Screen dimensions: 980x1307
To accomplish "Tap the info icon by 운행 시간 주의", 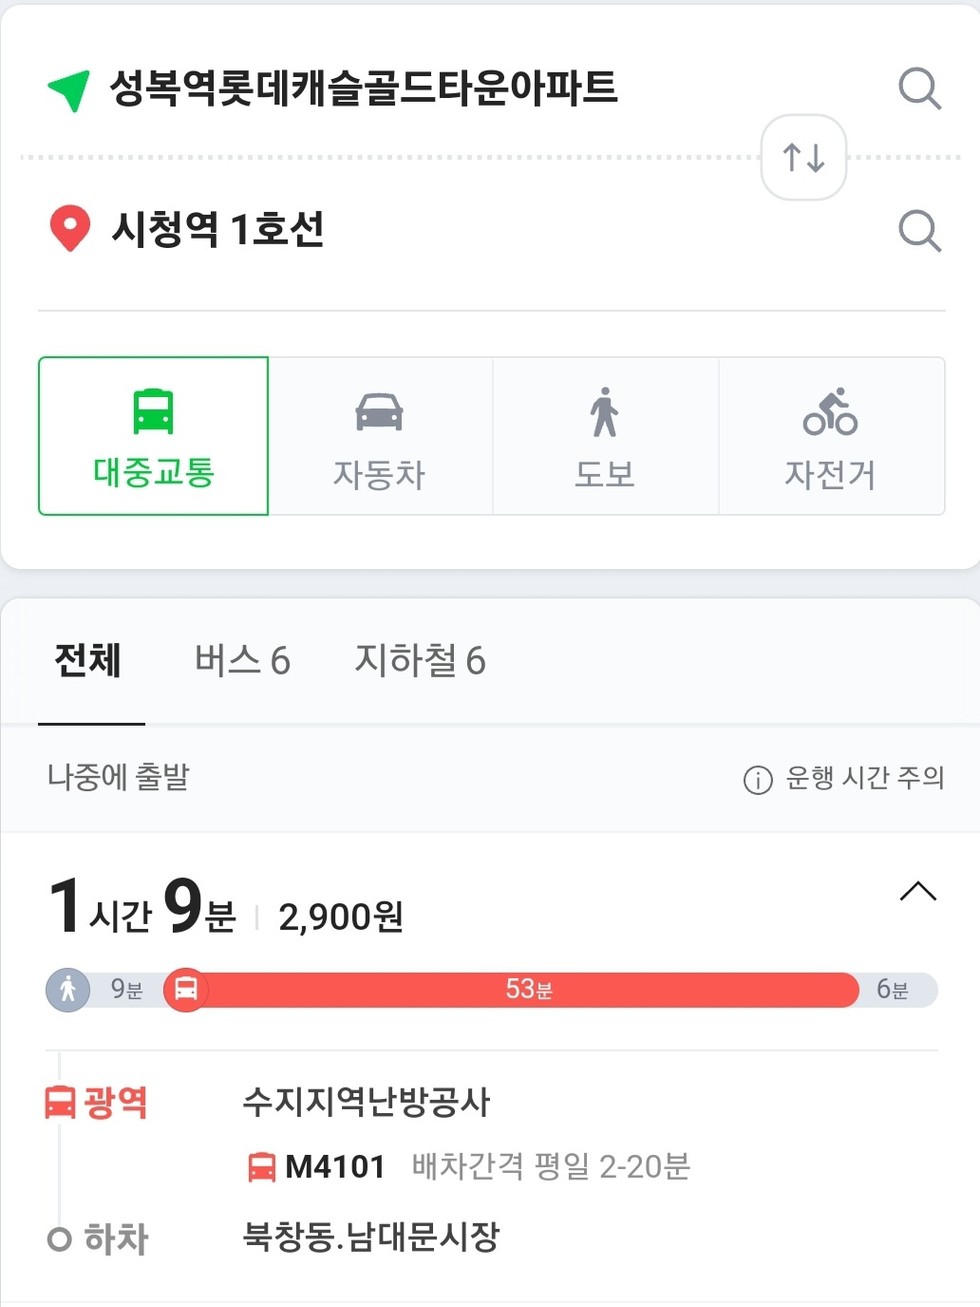I will [758, 779].
